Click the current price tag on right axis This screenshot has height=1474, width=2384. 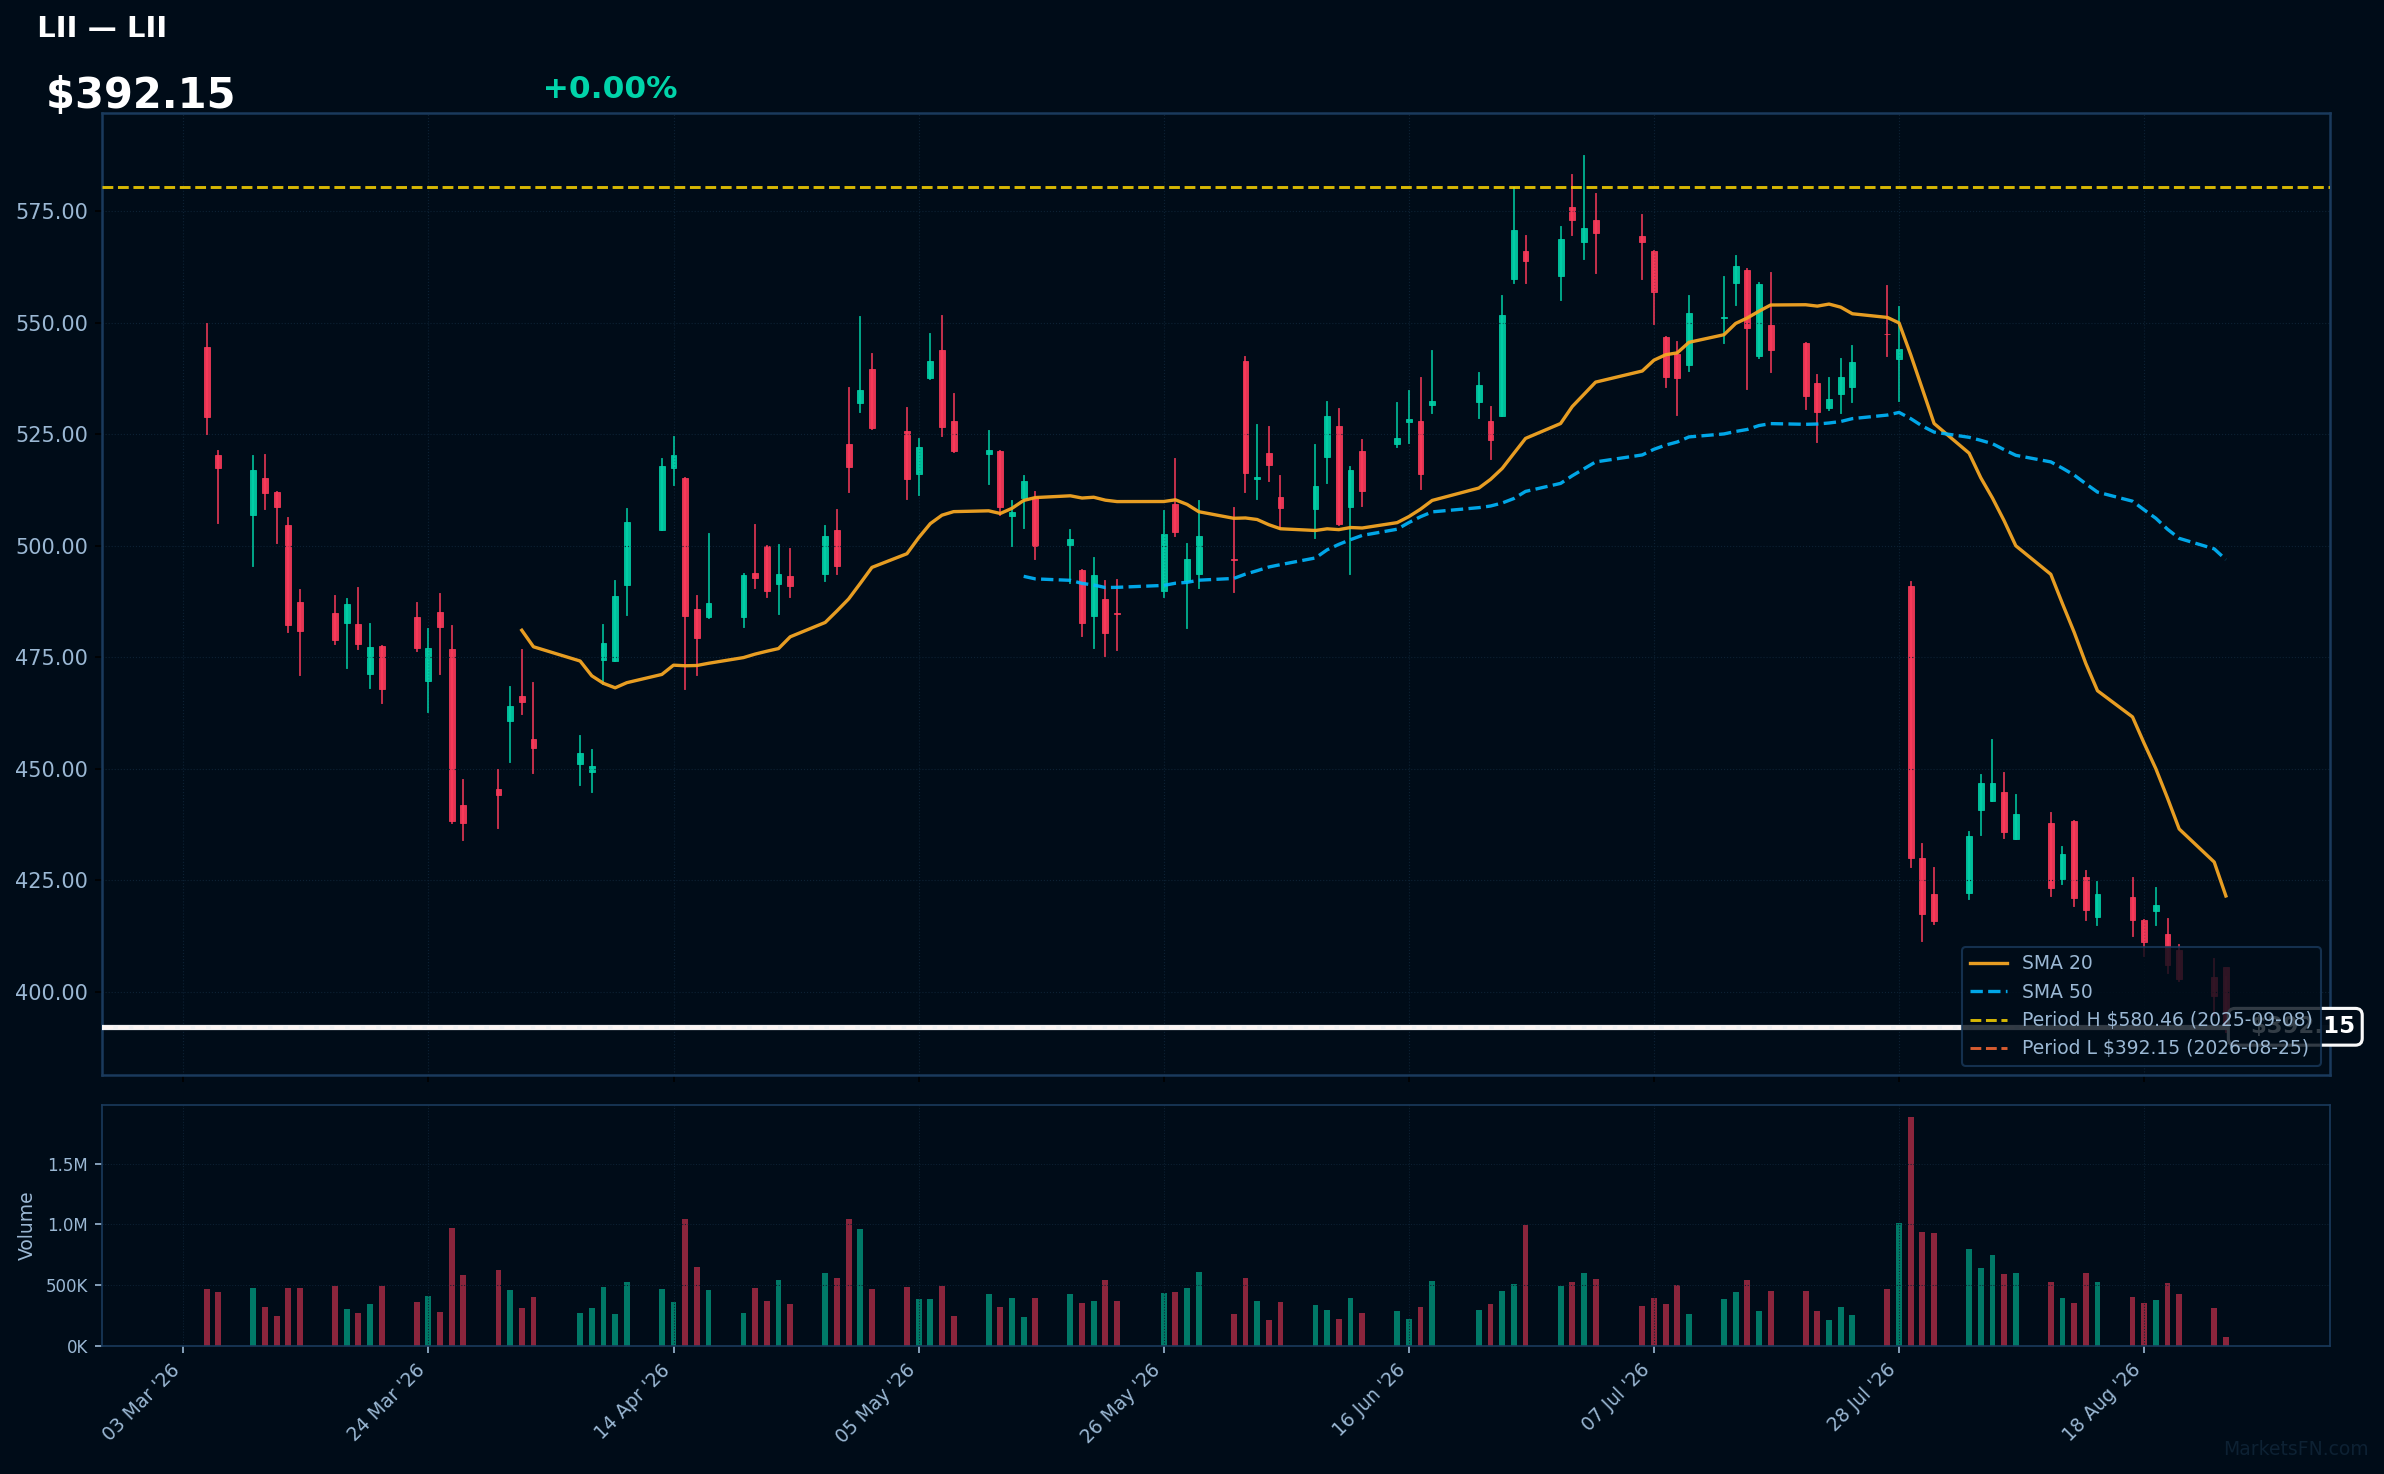point(2296,1026)
